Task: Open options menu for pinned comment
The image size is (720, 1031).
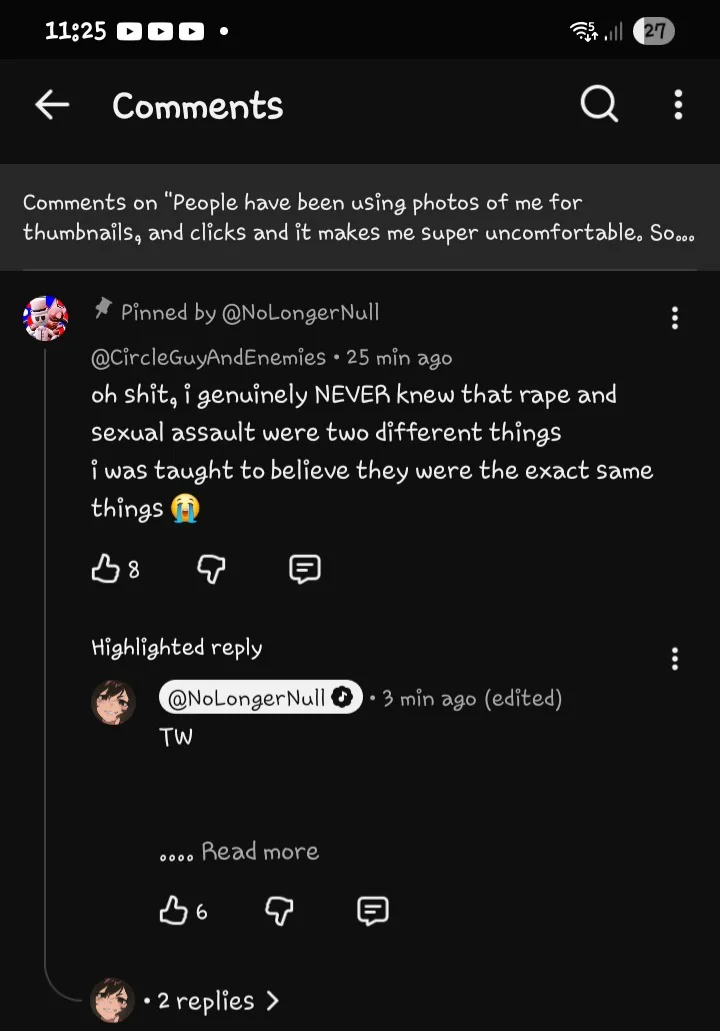Action: 675,318
